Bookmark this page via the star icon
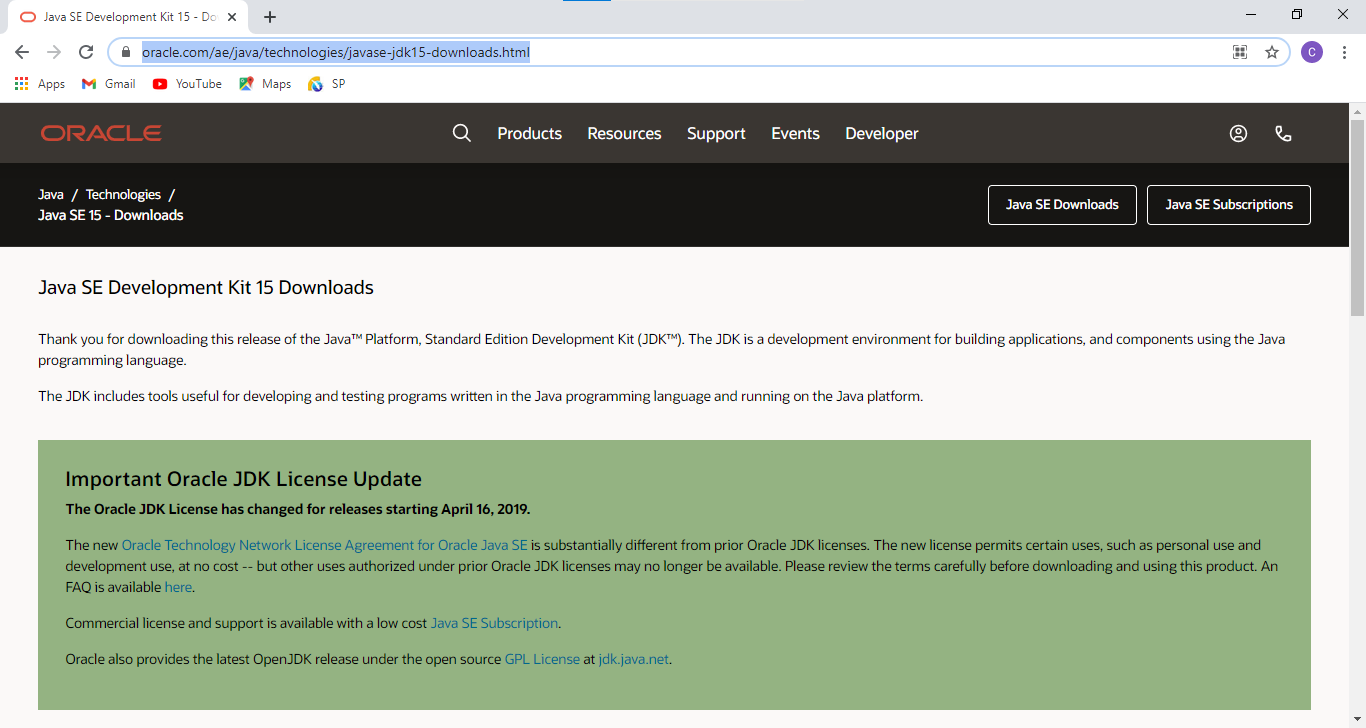This screenshot has height=728, width=1366. click(1271, 52)
